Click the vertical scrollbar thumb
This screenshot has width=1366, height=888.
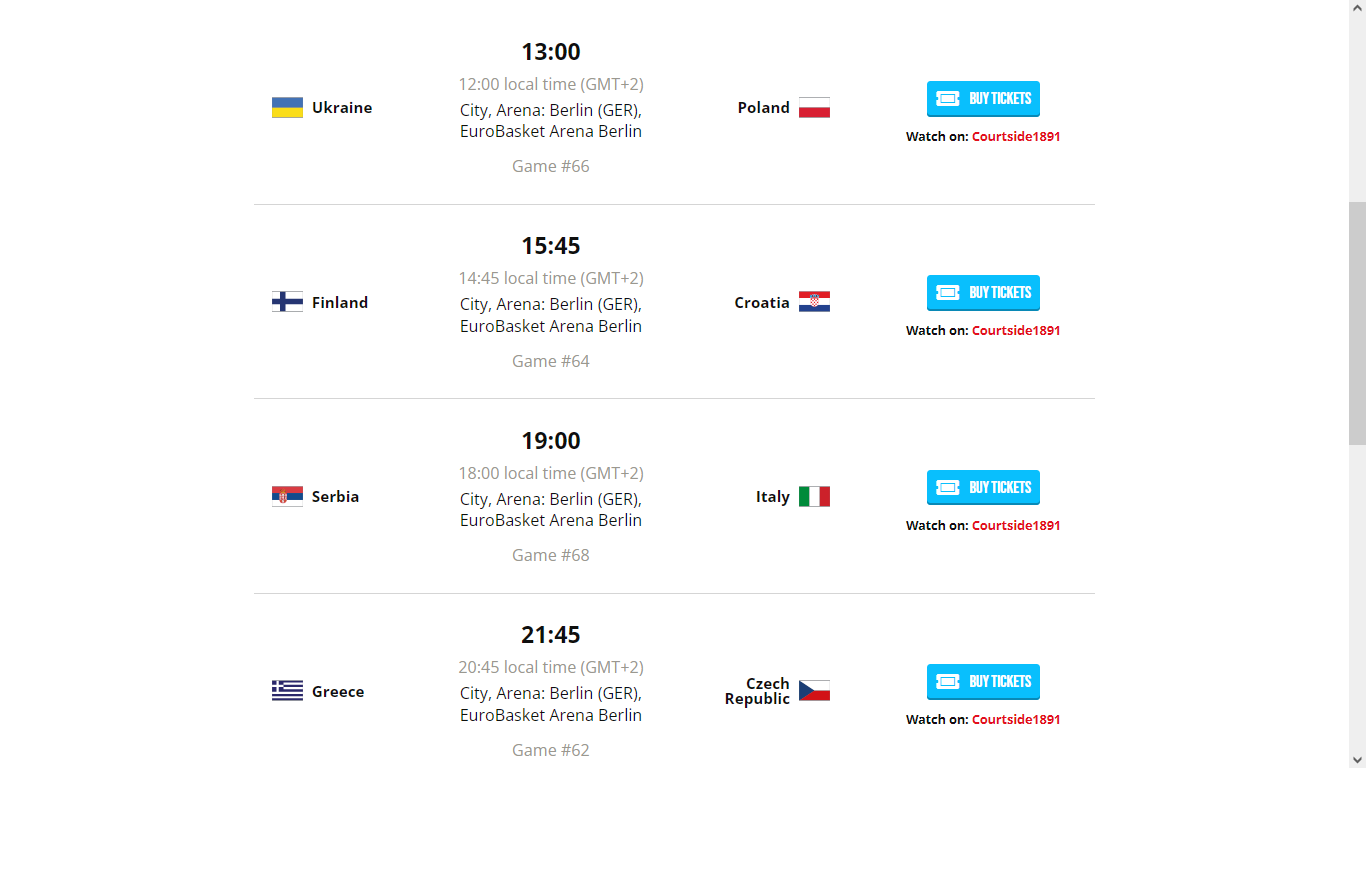pos(1357,323)
